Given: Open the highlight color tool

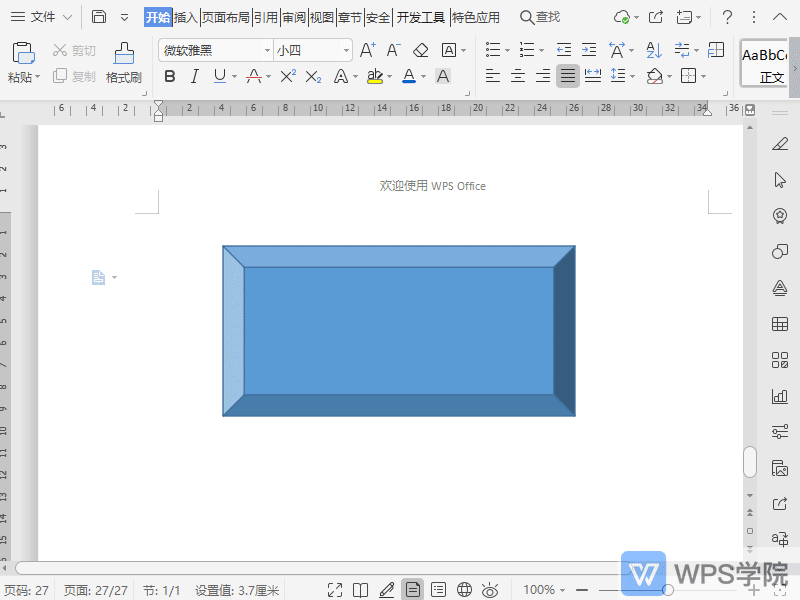Looking at the screenshot, I should (375, 76).
